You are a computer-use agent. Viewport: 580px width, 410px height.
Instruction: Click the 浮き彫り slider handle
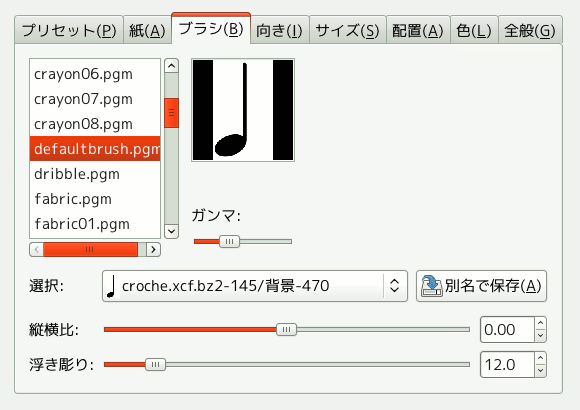pos(155,364)
